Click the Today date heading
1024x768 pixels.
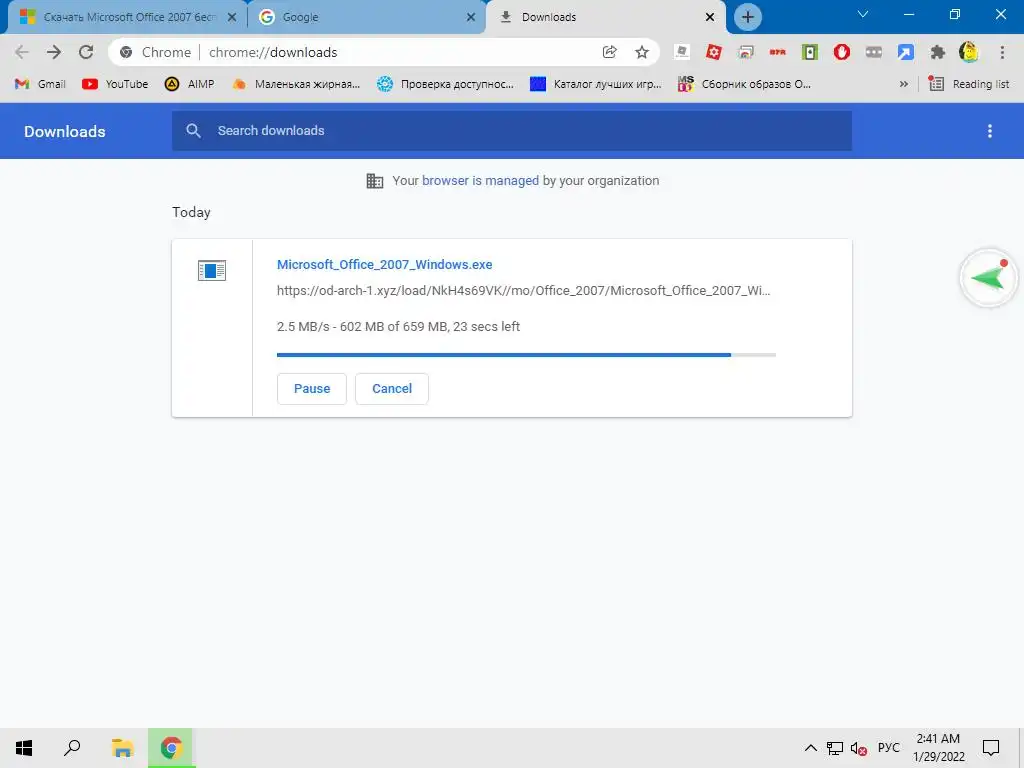[x=191, y=212]
